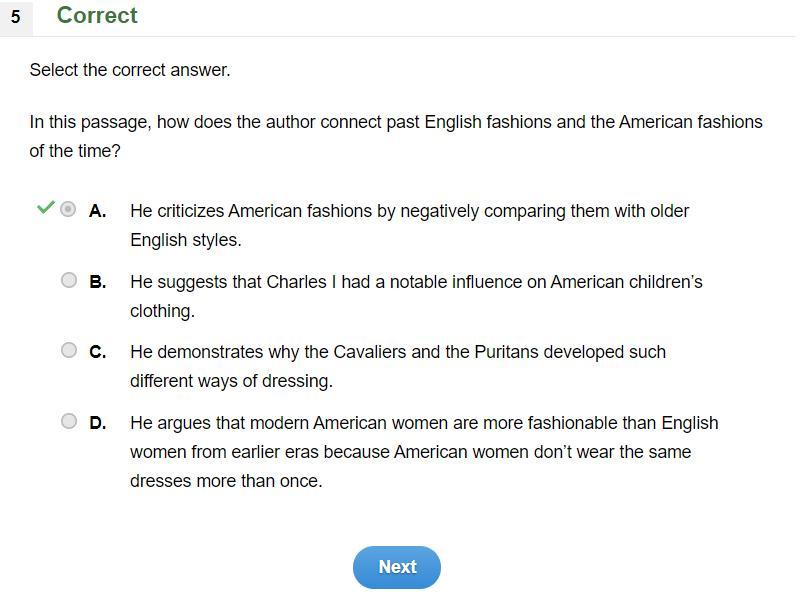The image size is (805, 604).
Task: Click answer text about criticizing American fashions
Action: click(409, 211)
